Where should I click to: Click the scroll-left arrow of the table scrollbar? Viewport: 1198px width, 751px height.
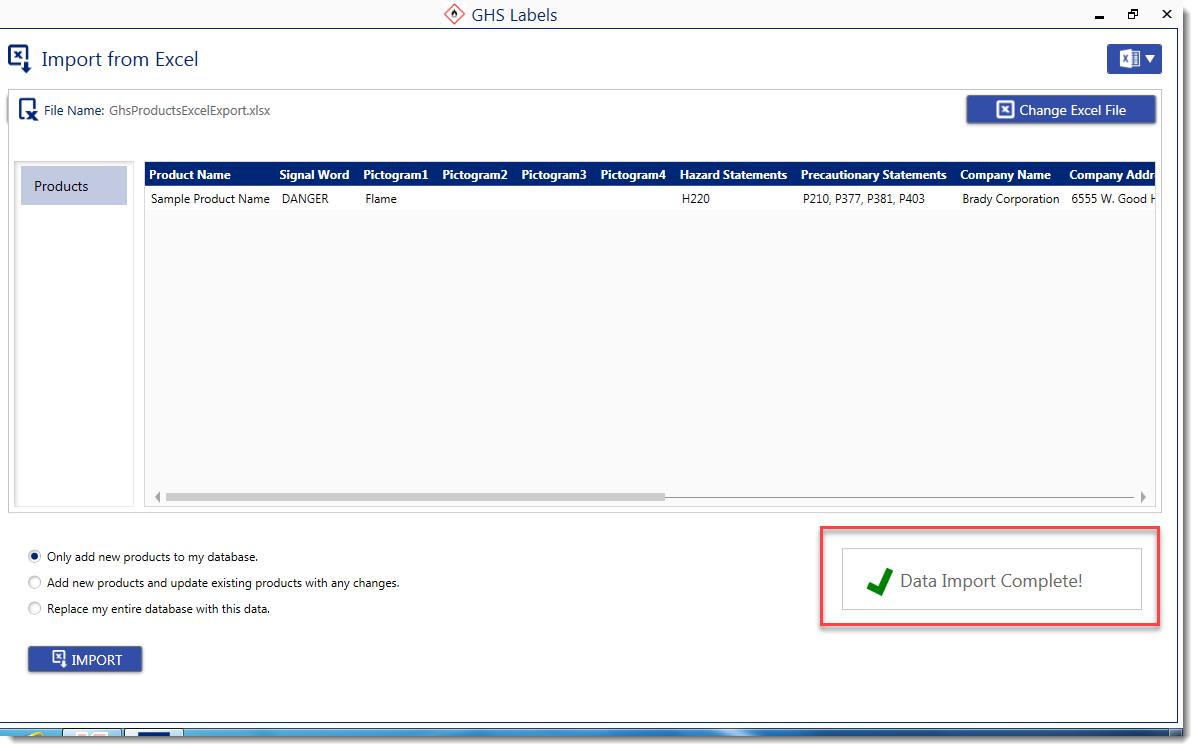157,496
